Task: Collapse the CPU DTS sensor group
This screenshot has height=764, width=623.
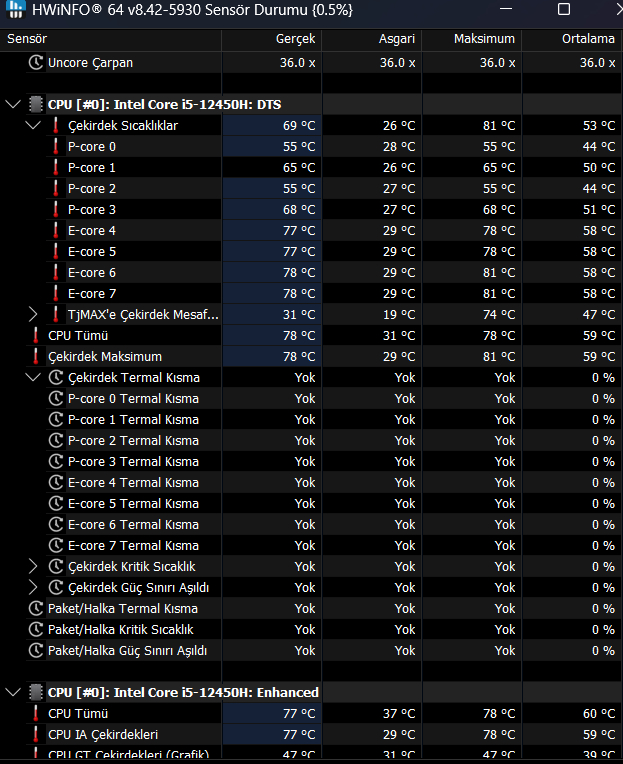Action: 13,104
